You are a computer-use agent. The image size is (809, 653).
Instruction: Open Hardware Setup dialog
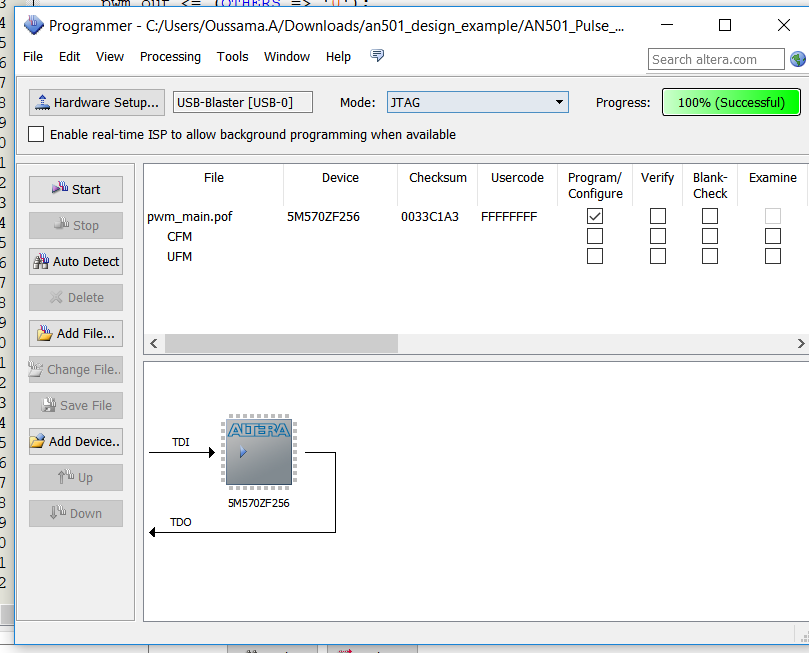point(96,102)
